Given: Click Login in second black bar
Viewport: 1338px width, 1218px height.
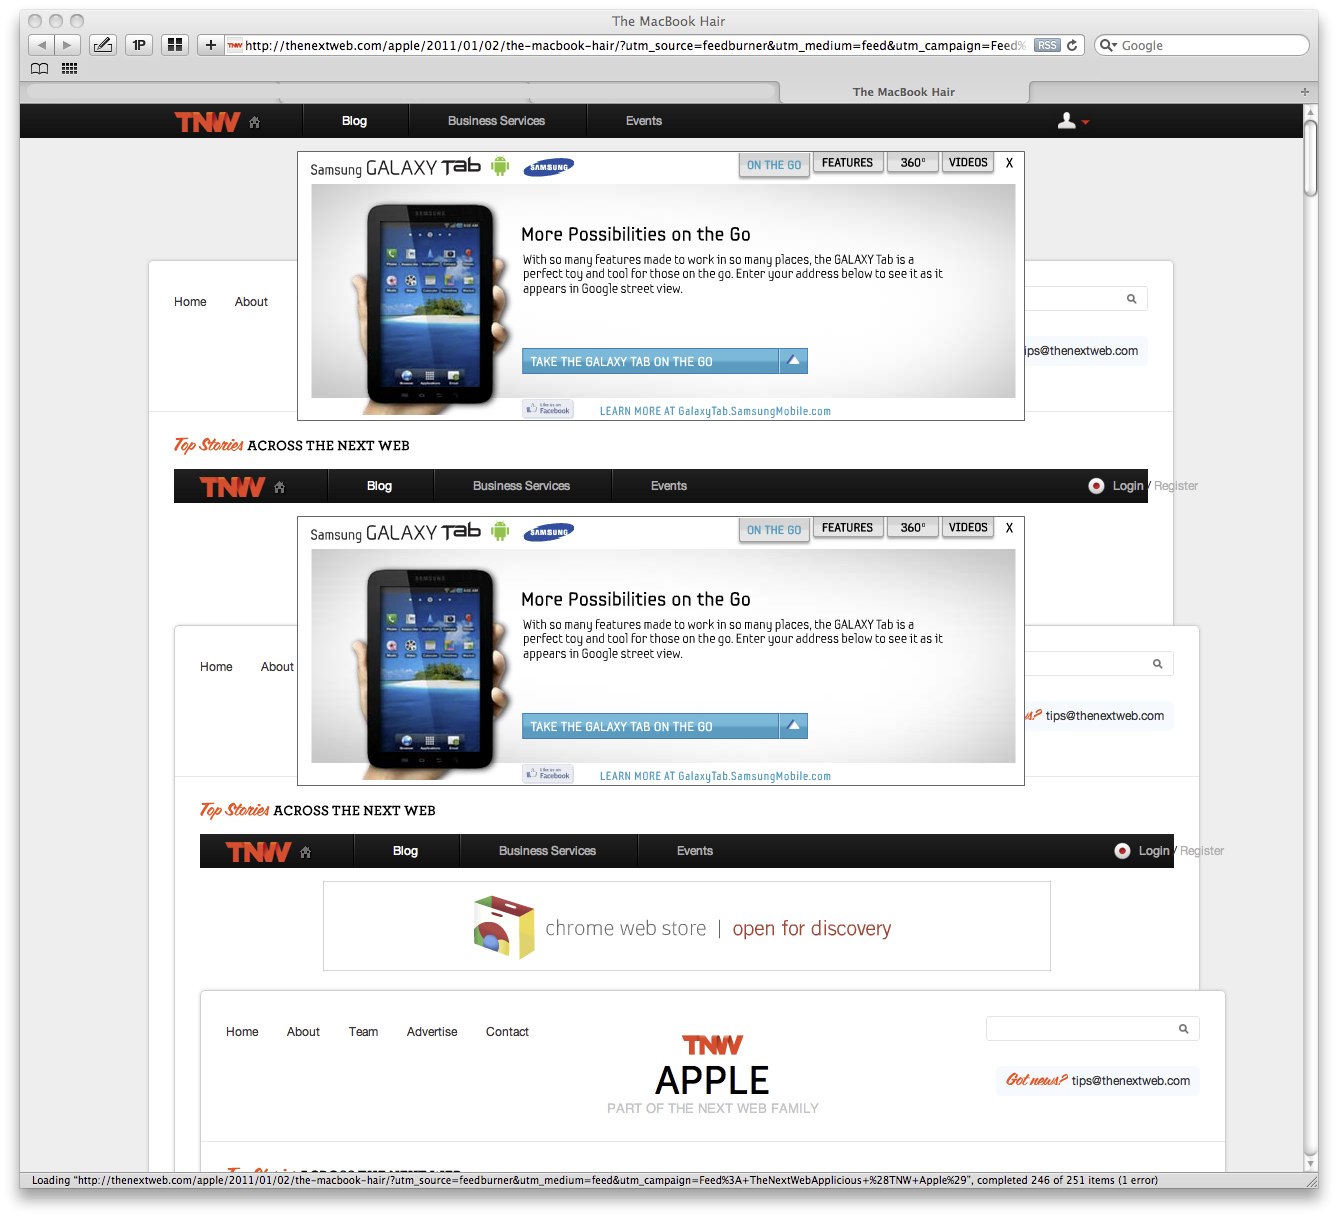Looking at the screenshot, I should 1128,486.
